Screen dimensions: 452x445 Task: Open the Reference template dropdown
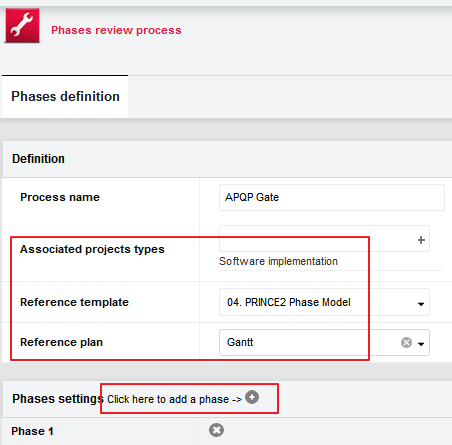(x=324, y=302)
